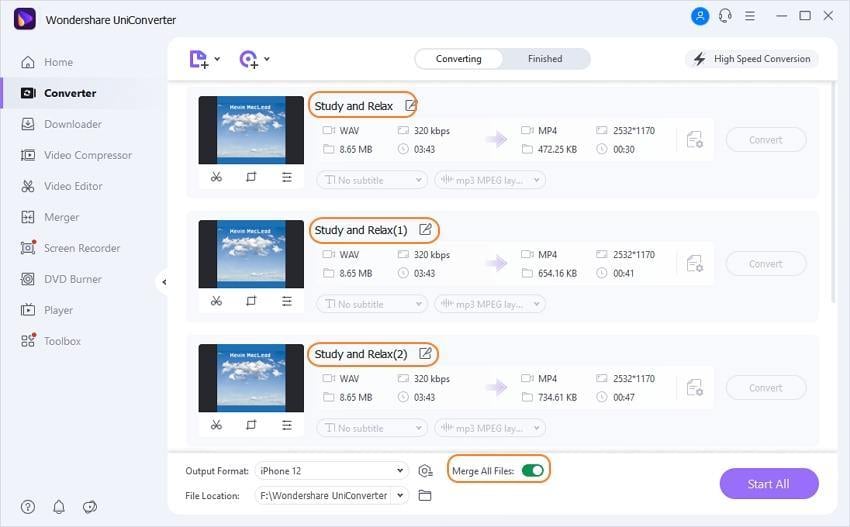
Task: Collapse the sidebar with arrow handle
Action: coord(163,282)
